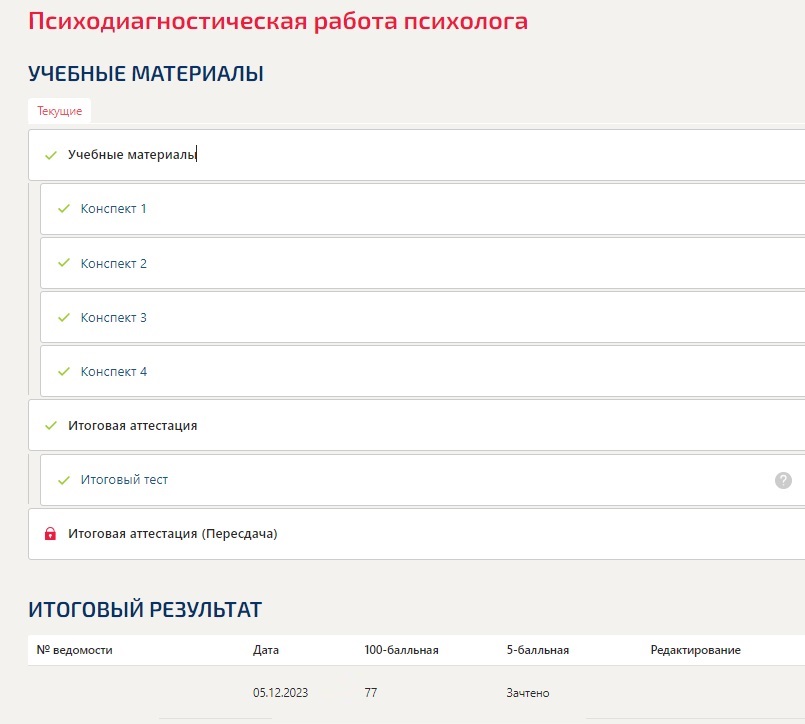Click checkmark icon next to Конспект 2
805x724 pixels.
64,263
